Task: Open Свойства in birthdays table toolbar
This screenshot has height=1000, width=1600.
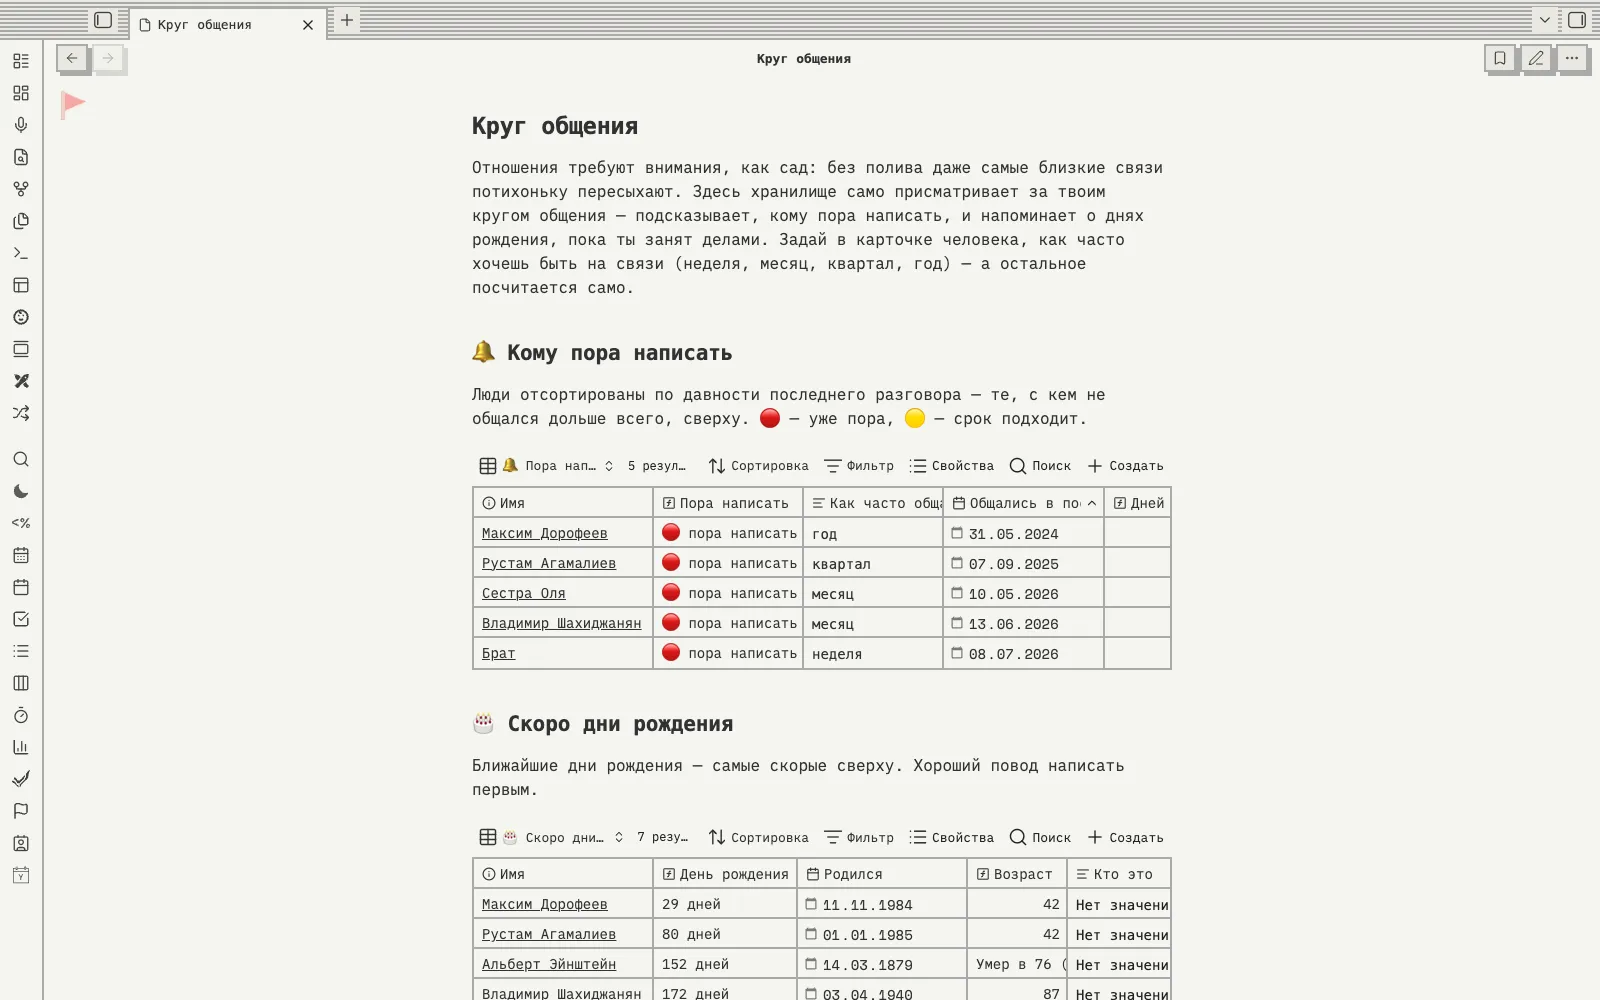Action: coord(952,838)
